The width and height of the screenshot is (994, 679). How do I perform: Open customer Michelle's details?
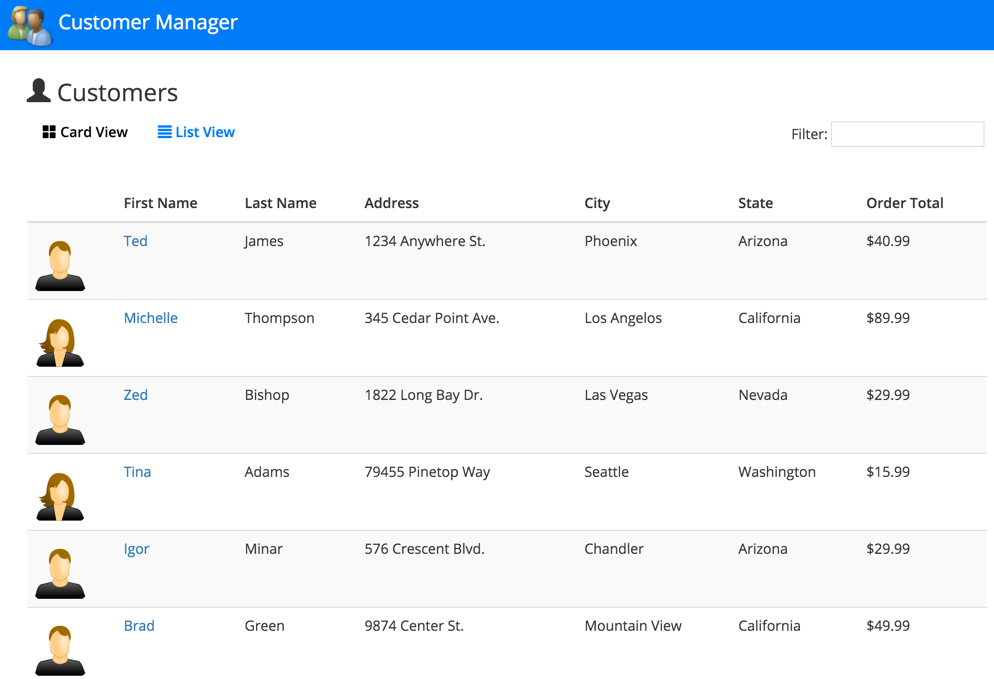point(151,318)
